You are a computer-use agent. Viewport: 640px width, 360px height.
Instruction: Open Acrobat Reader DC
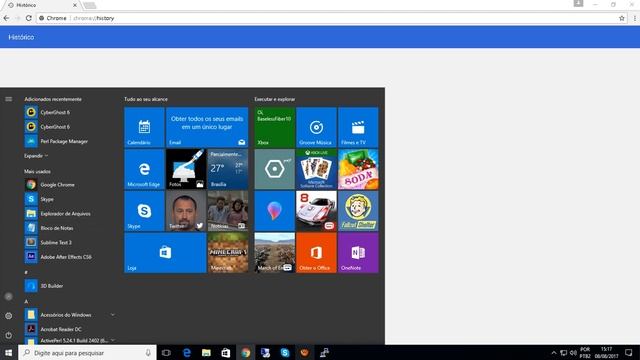[x=69, y=329]
